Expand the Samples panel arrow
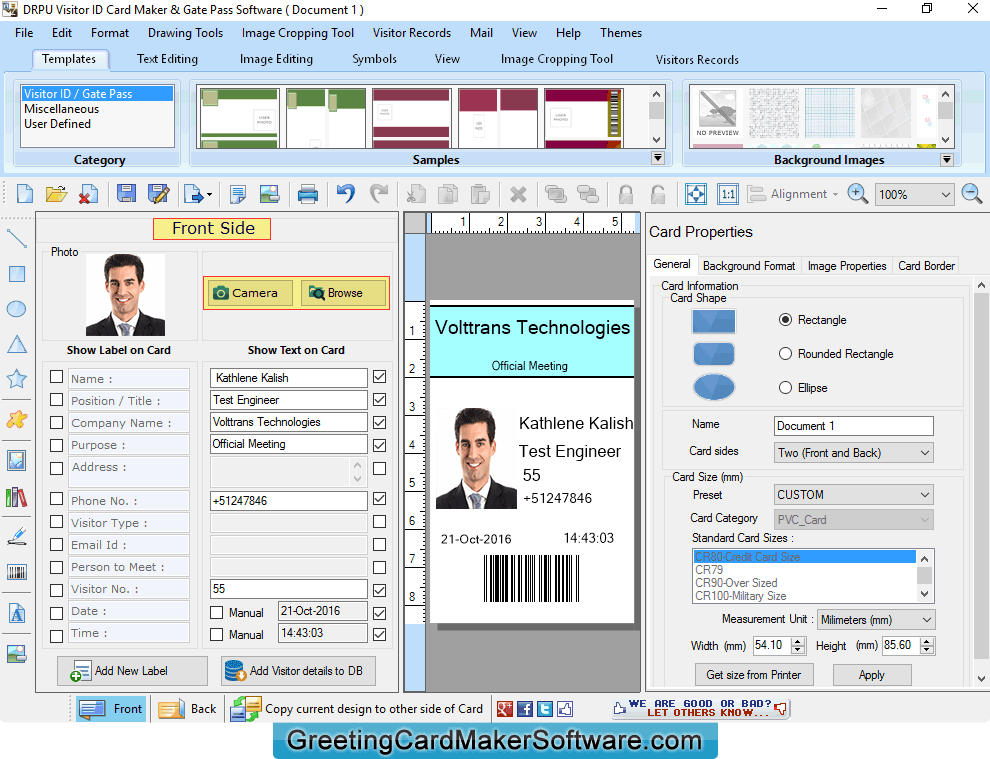The image size is (990, 759). [x=658, y=158]
